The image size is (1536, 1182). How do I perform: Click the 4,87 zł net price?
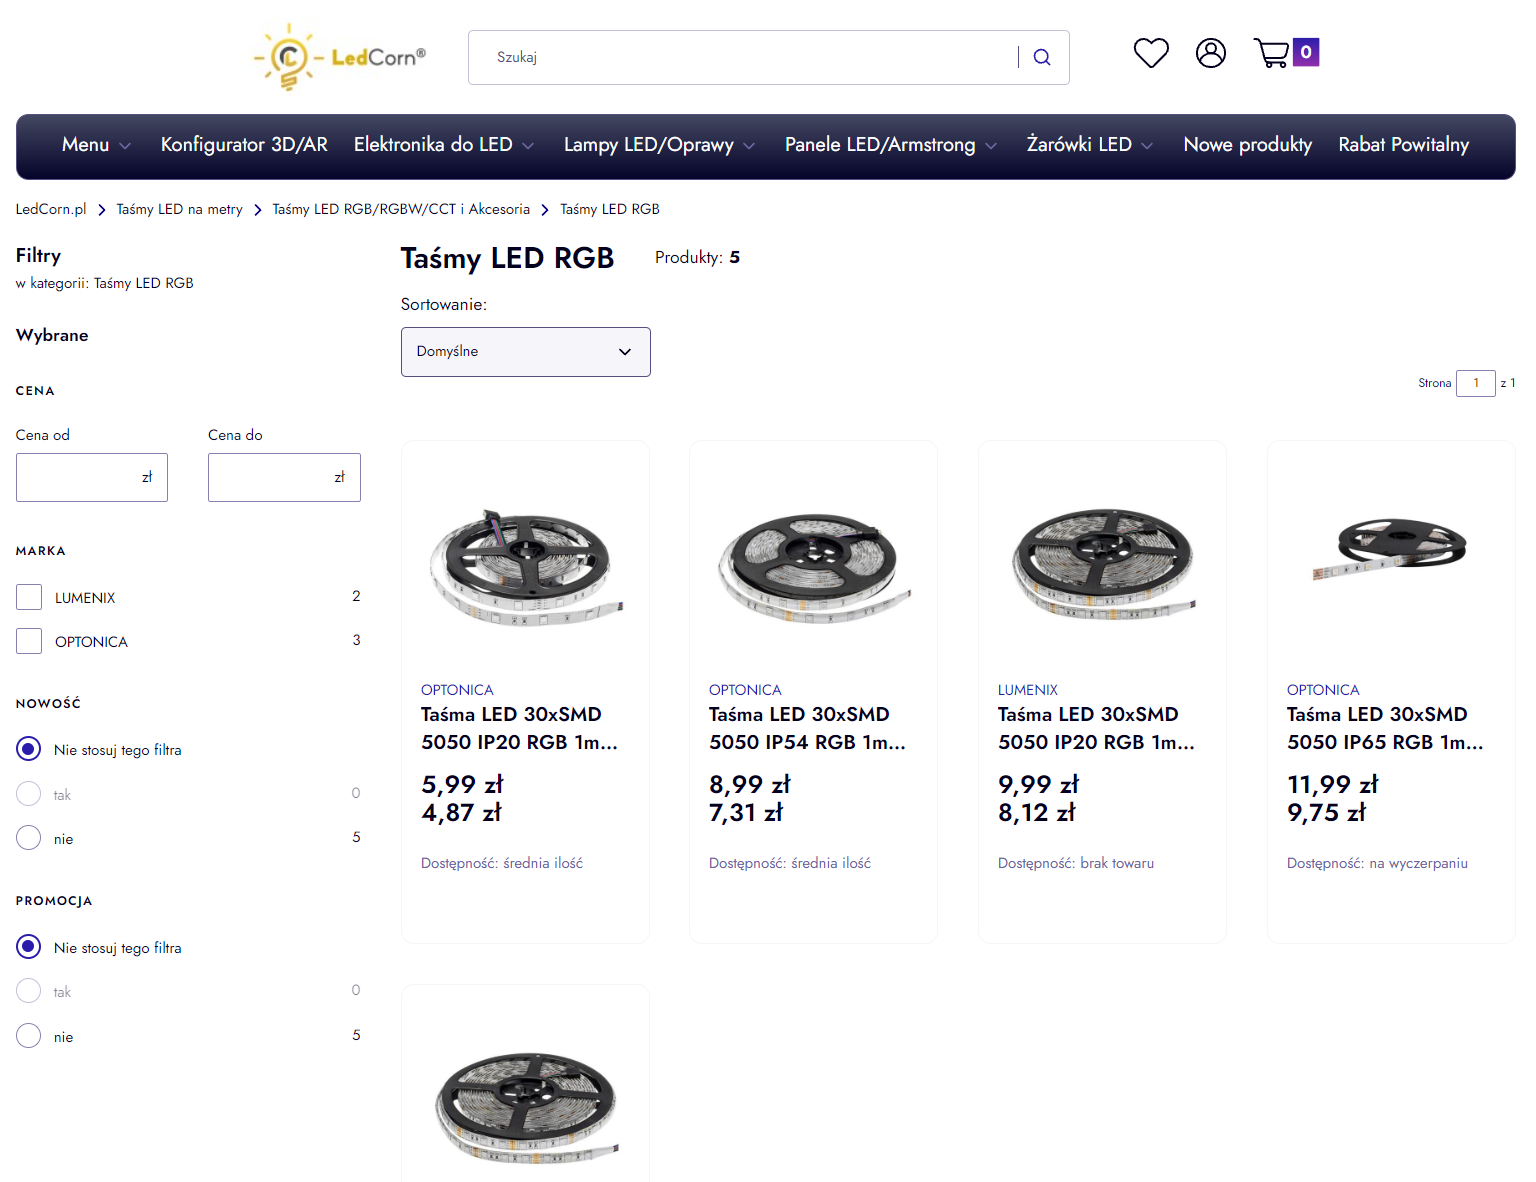[461, 812]
